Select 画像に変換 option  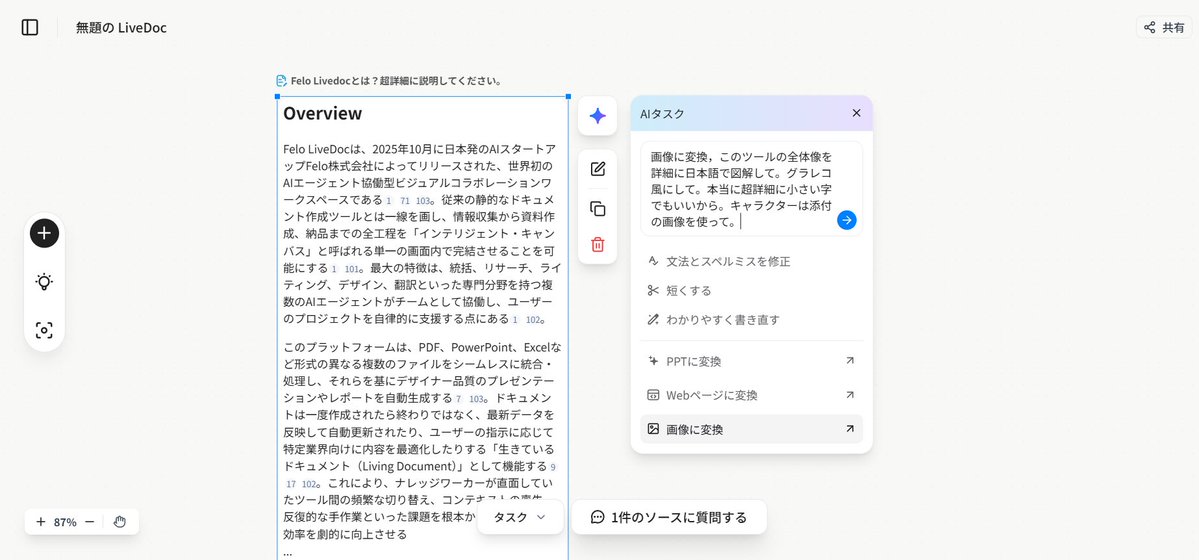tap(752, 429)
